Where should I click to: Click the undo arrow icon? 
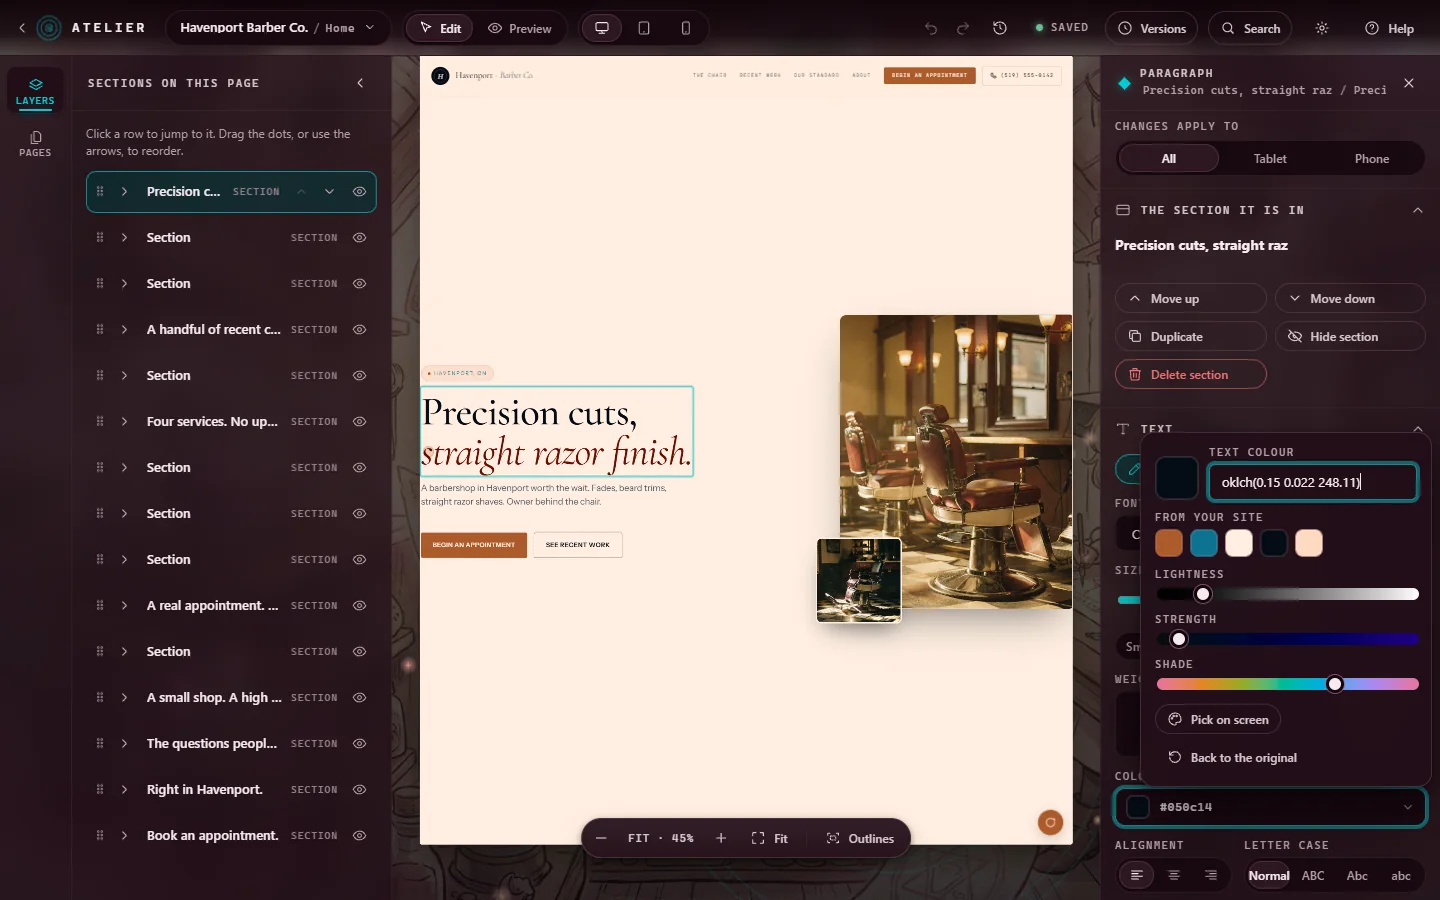click(931, 28)
